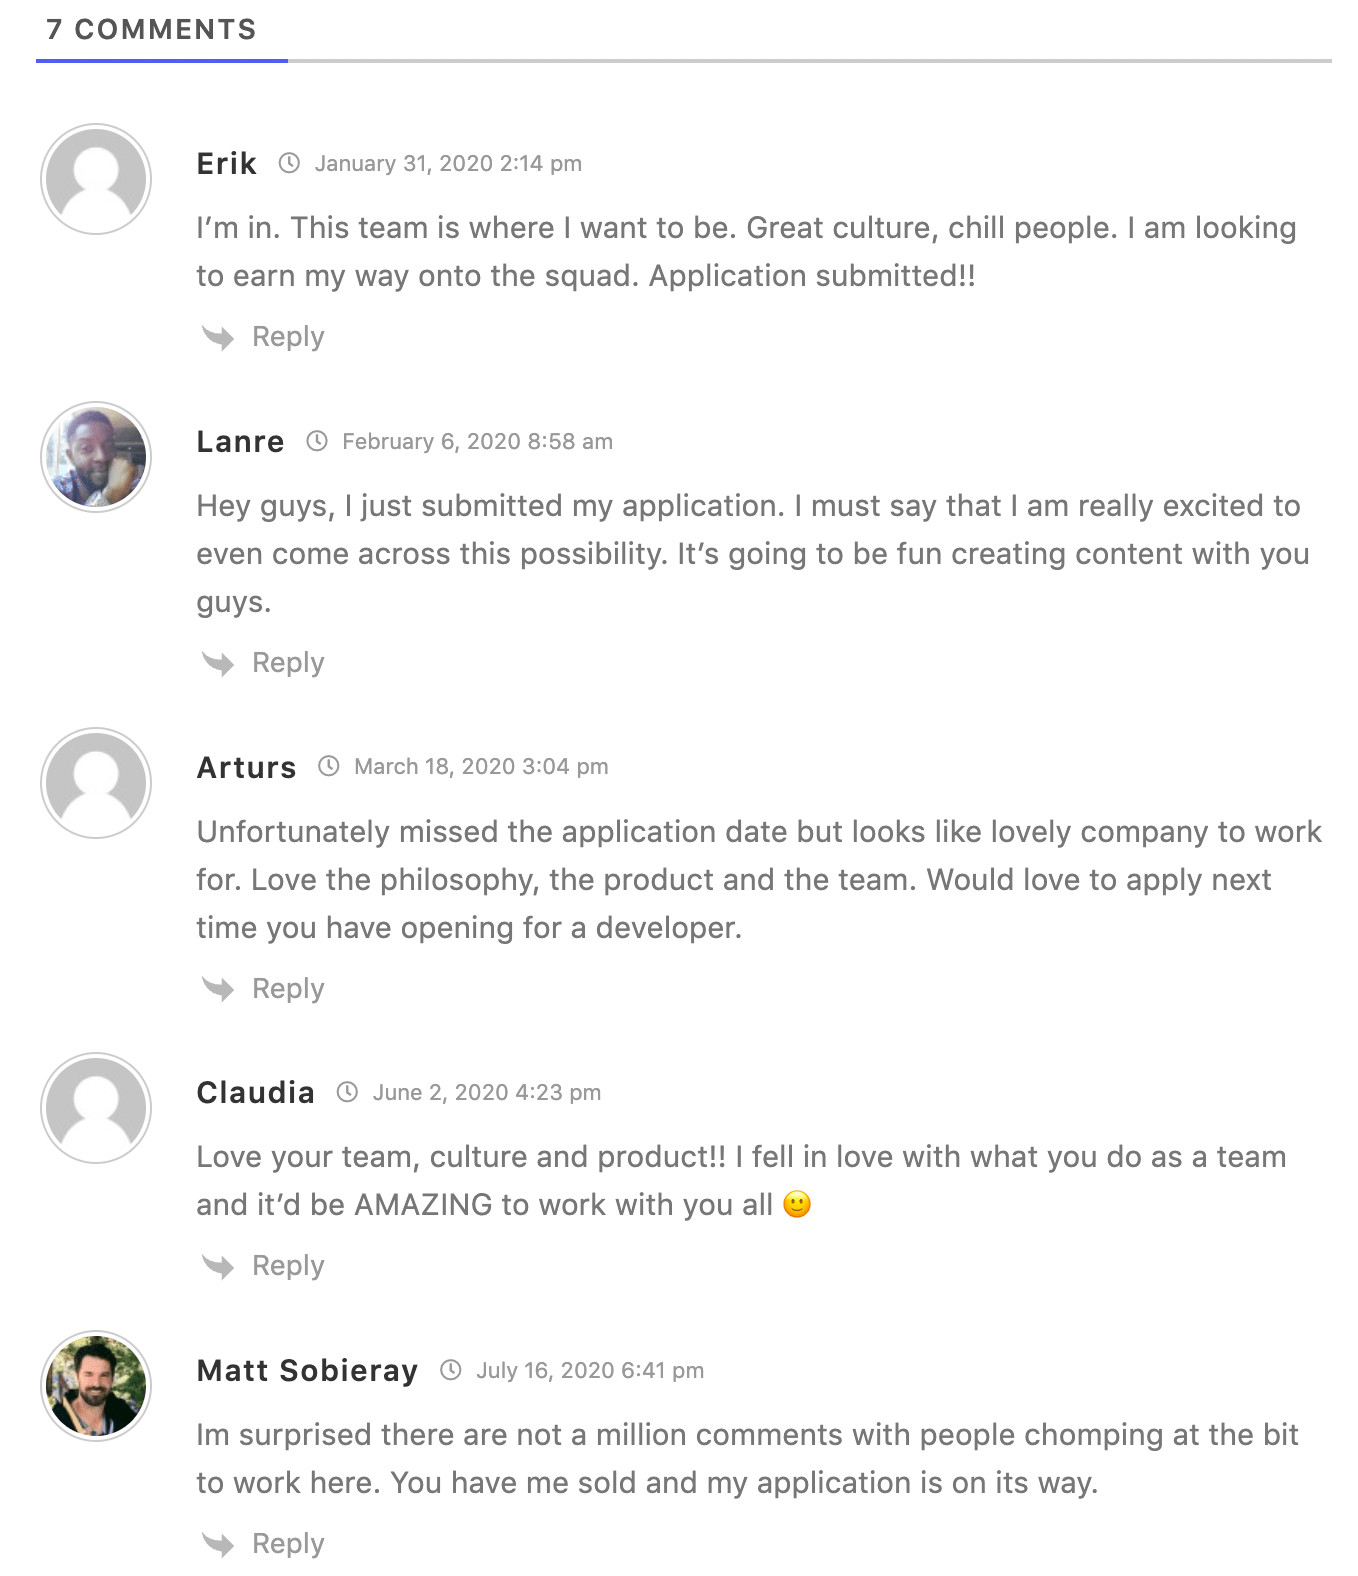Screen dimensions: 1358x1576
Task: Click the commenter name Claudia
Action: 255,1092
